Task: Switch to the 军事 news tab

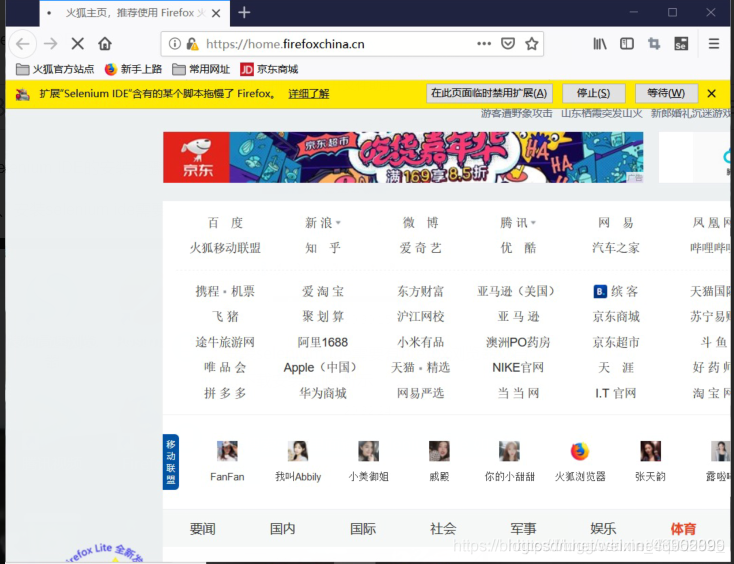Action: [523, 529]
